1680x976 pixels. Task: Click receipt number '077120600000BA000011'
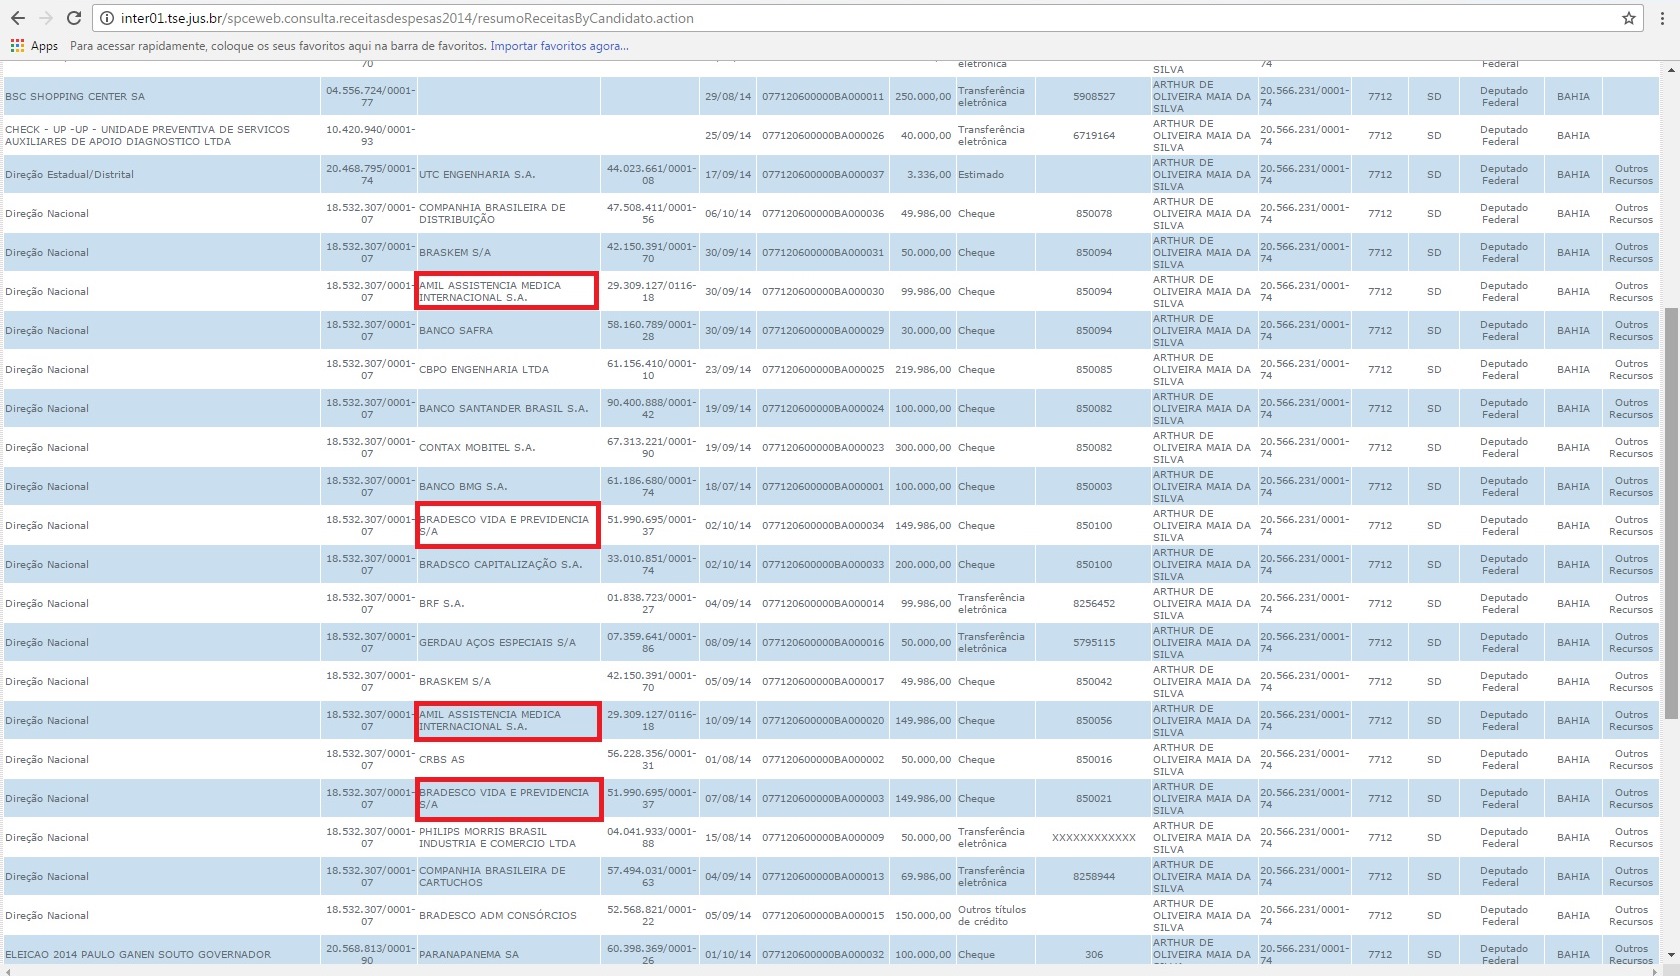(x=823, y=97)
